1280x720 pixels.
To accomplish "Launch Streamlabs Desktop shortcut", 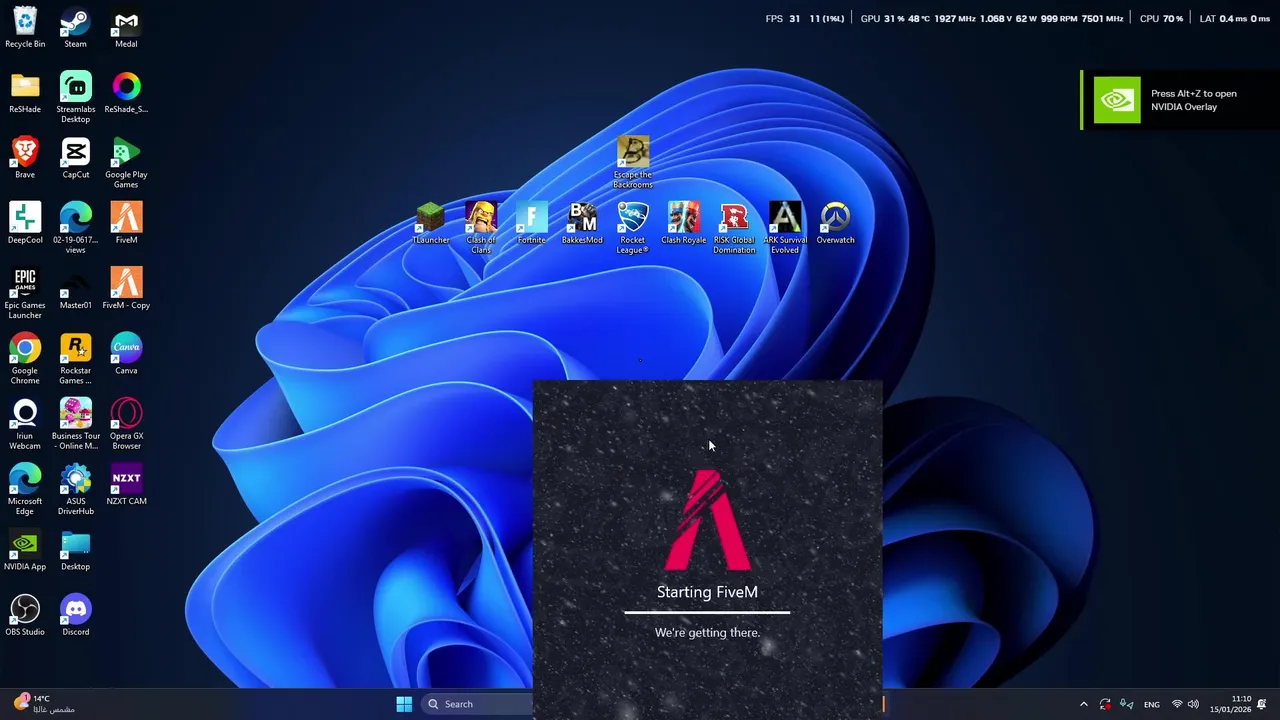I will tap(75, 97).
